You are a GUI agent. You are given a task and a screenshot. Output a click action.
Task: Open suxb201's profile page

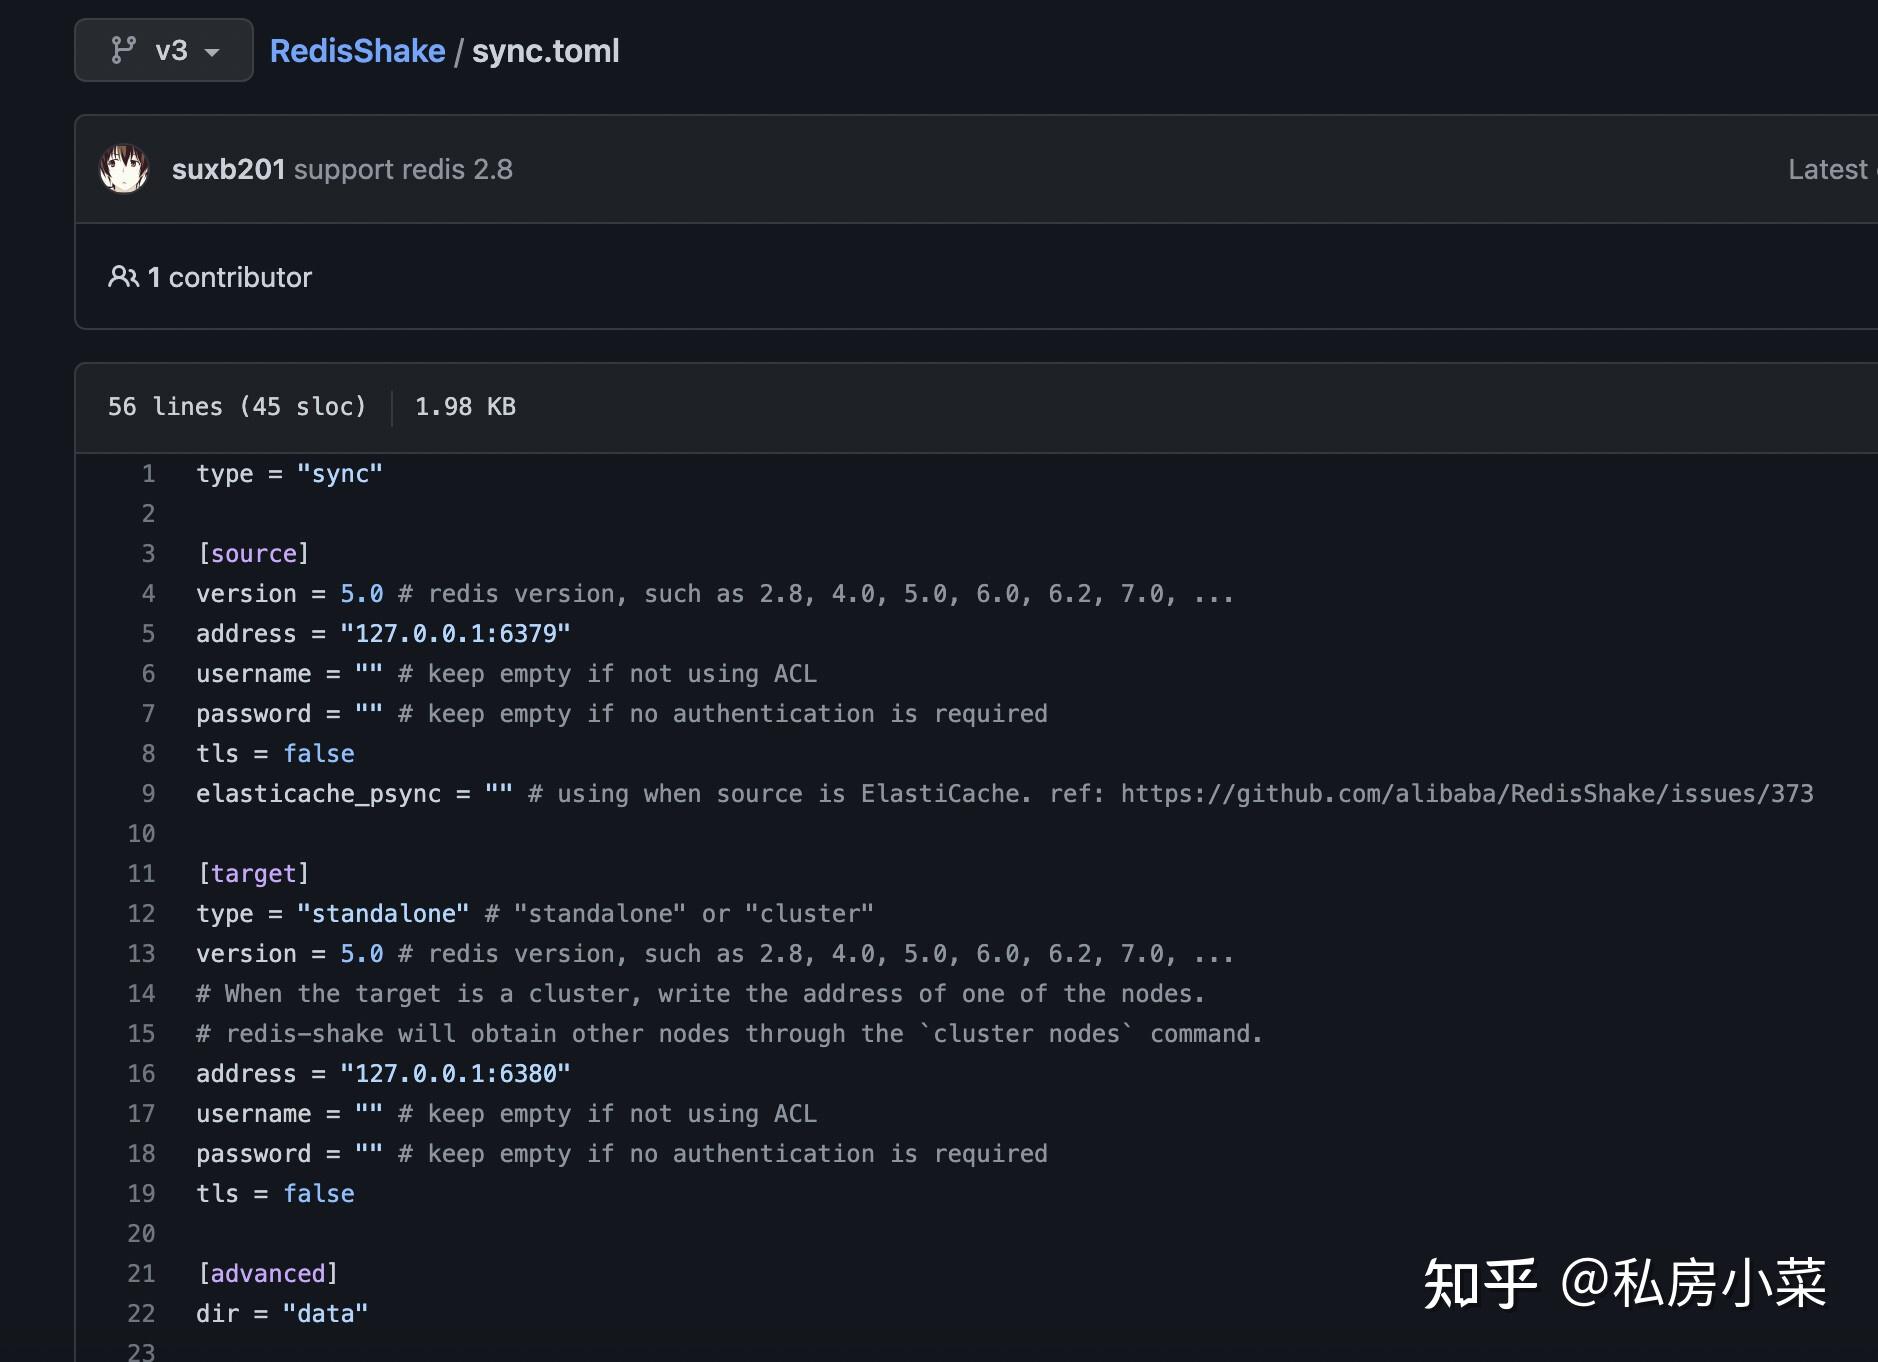coord(228,168)
